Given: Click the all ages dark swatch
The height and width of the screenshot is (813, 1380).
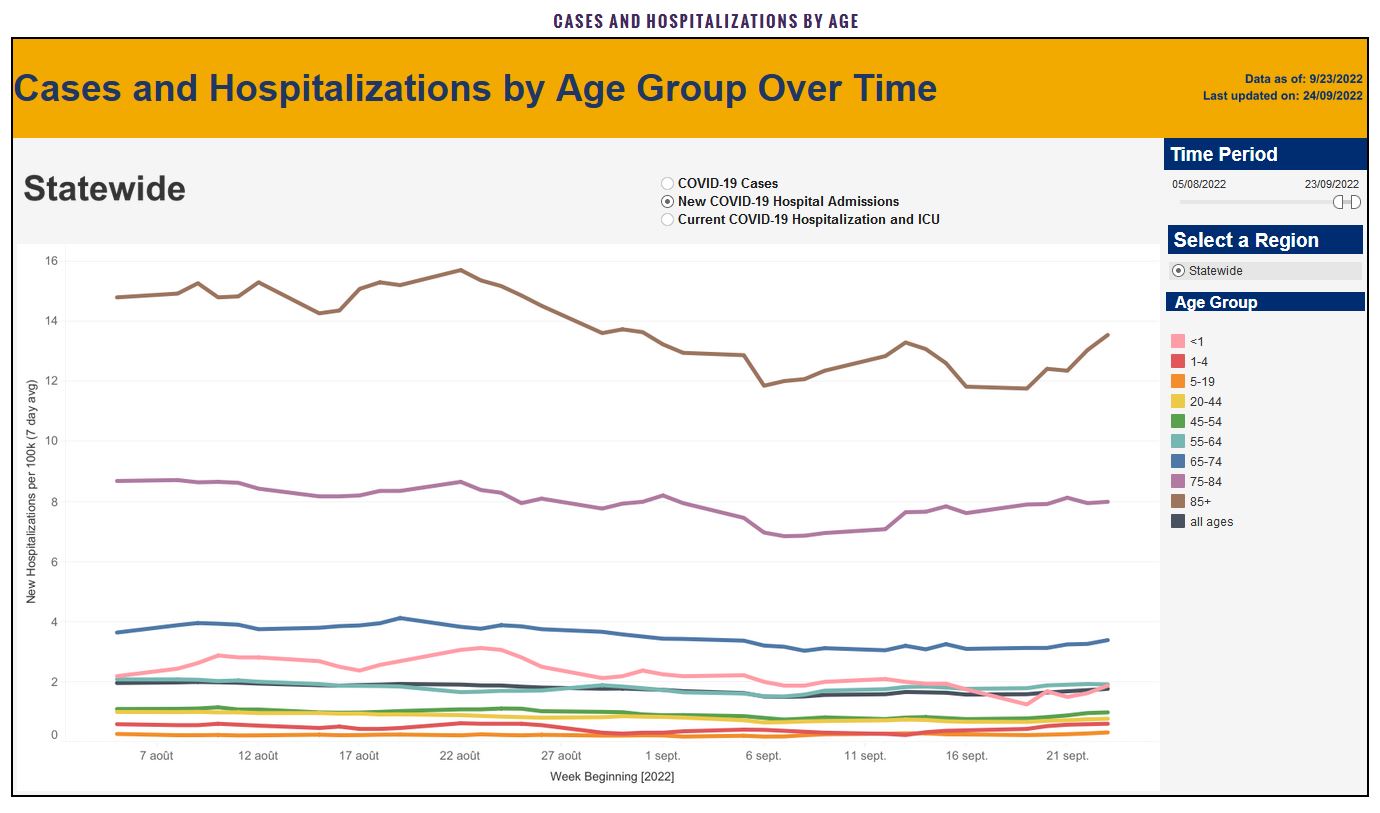Looking at the screenshot, I should (x=1178, y=521).
